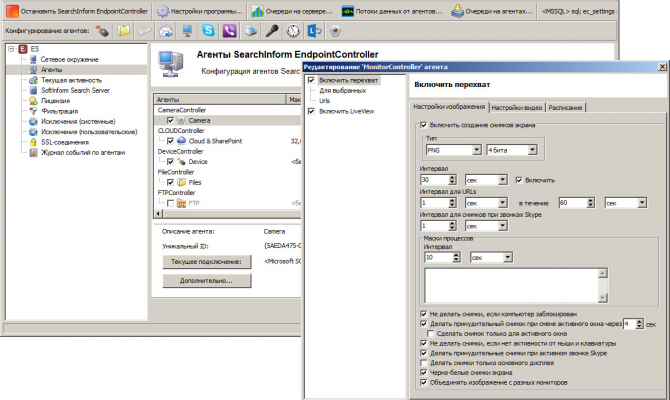Open Skype calls interval units dropdown
The image size is (670, 400).
click(502, 226)
